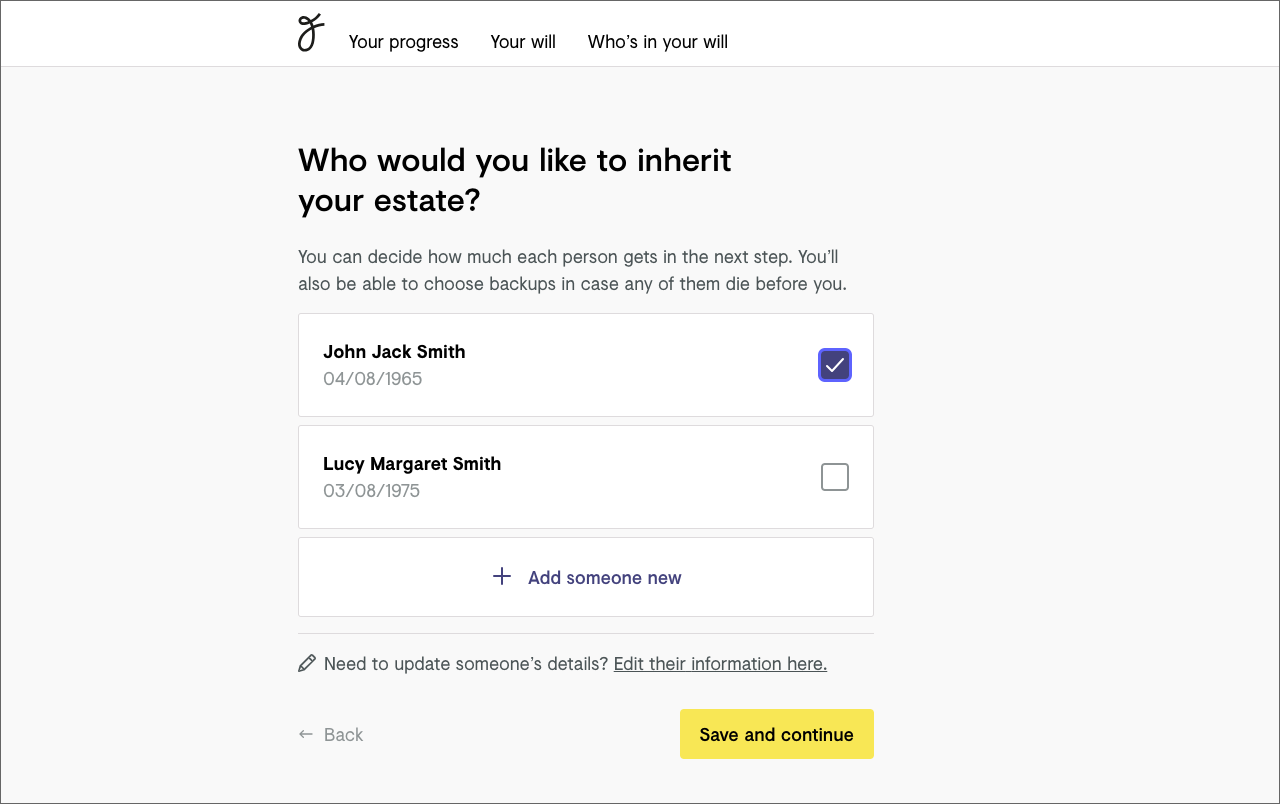Image resolution: width=1280 pixels, height=804 pixels.
Task: Click the paragraph about choosing backups
Action: (x=572, y=270)
